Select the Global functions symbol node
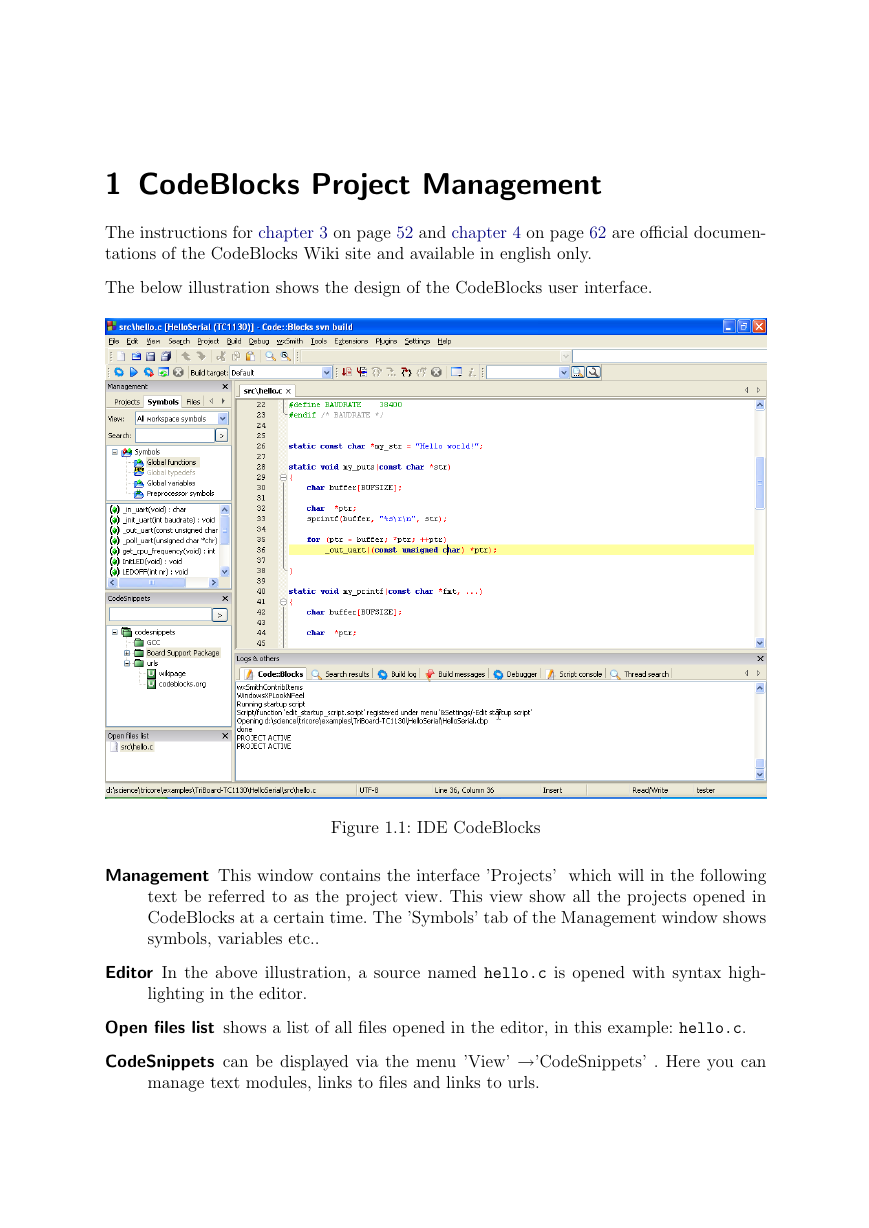Image resolution: width=869 pixels, height=1228 pixels. click(x=172, y=463)
